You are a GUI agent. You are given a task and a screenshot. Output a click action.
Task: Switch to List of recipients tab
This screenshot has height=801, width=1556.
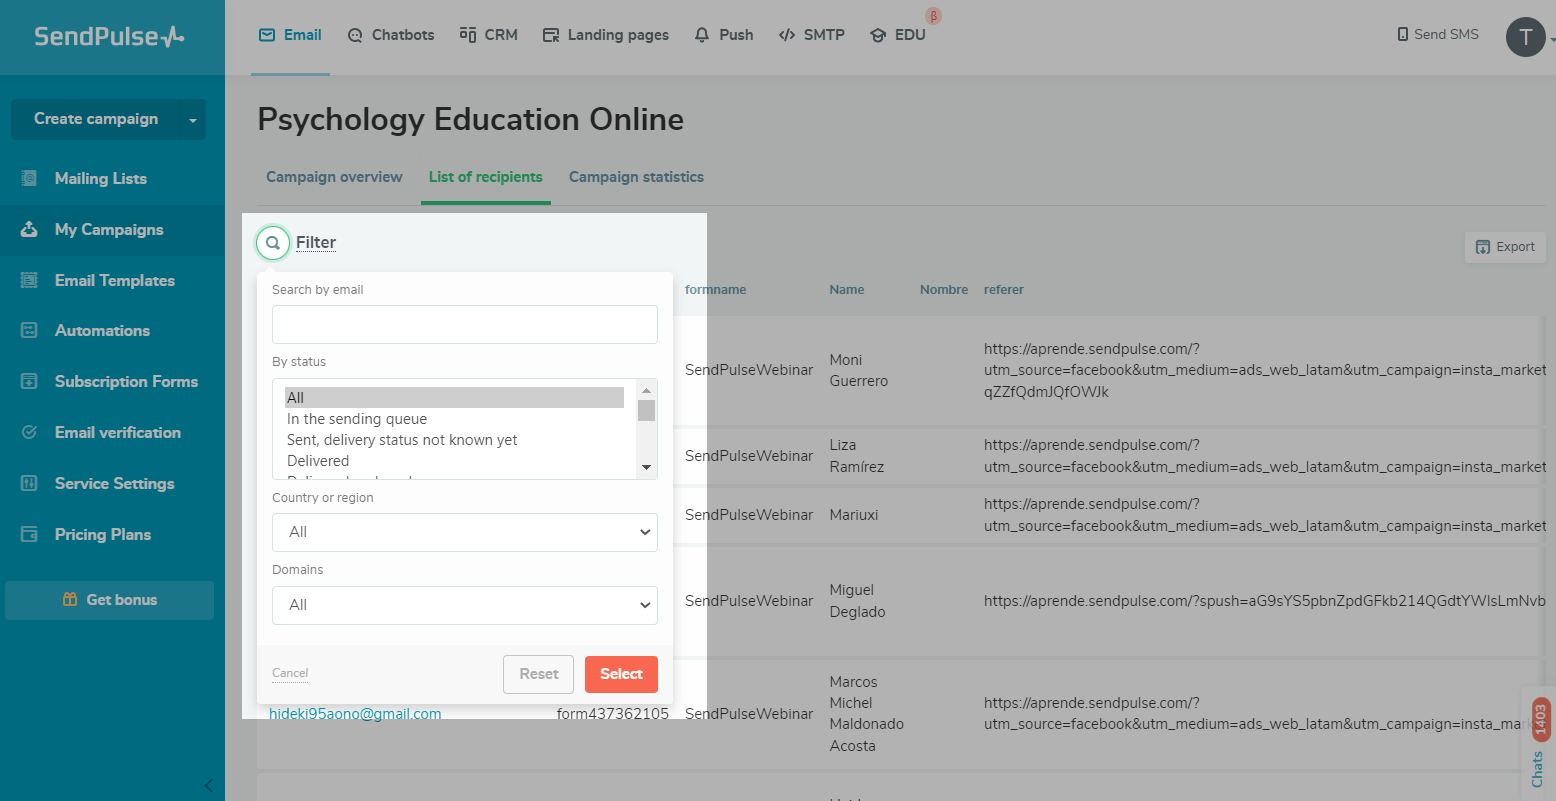(486, 177)
